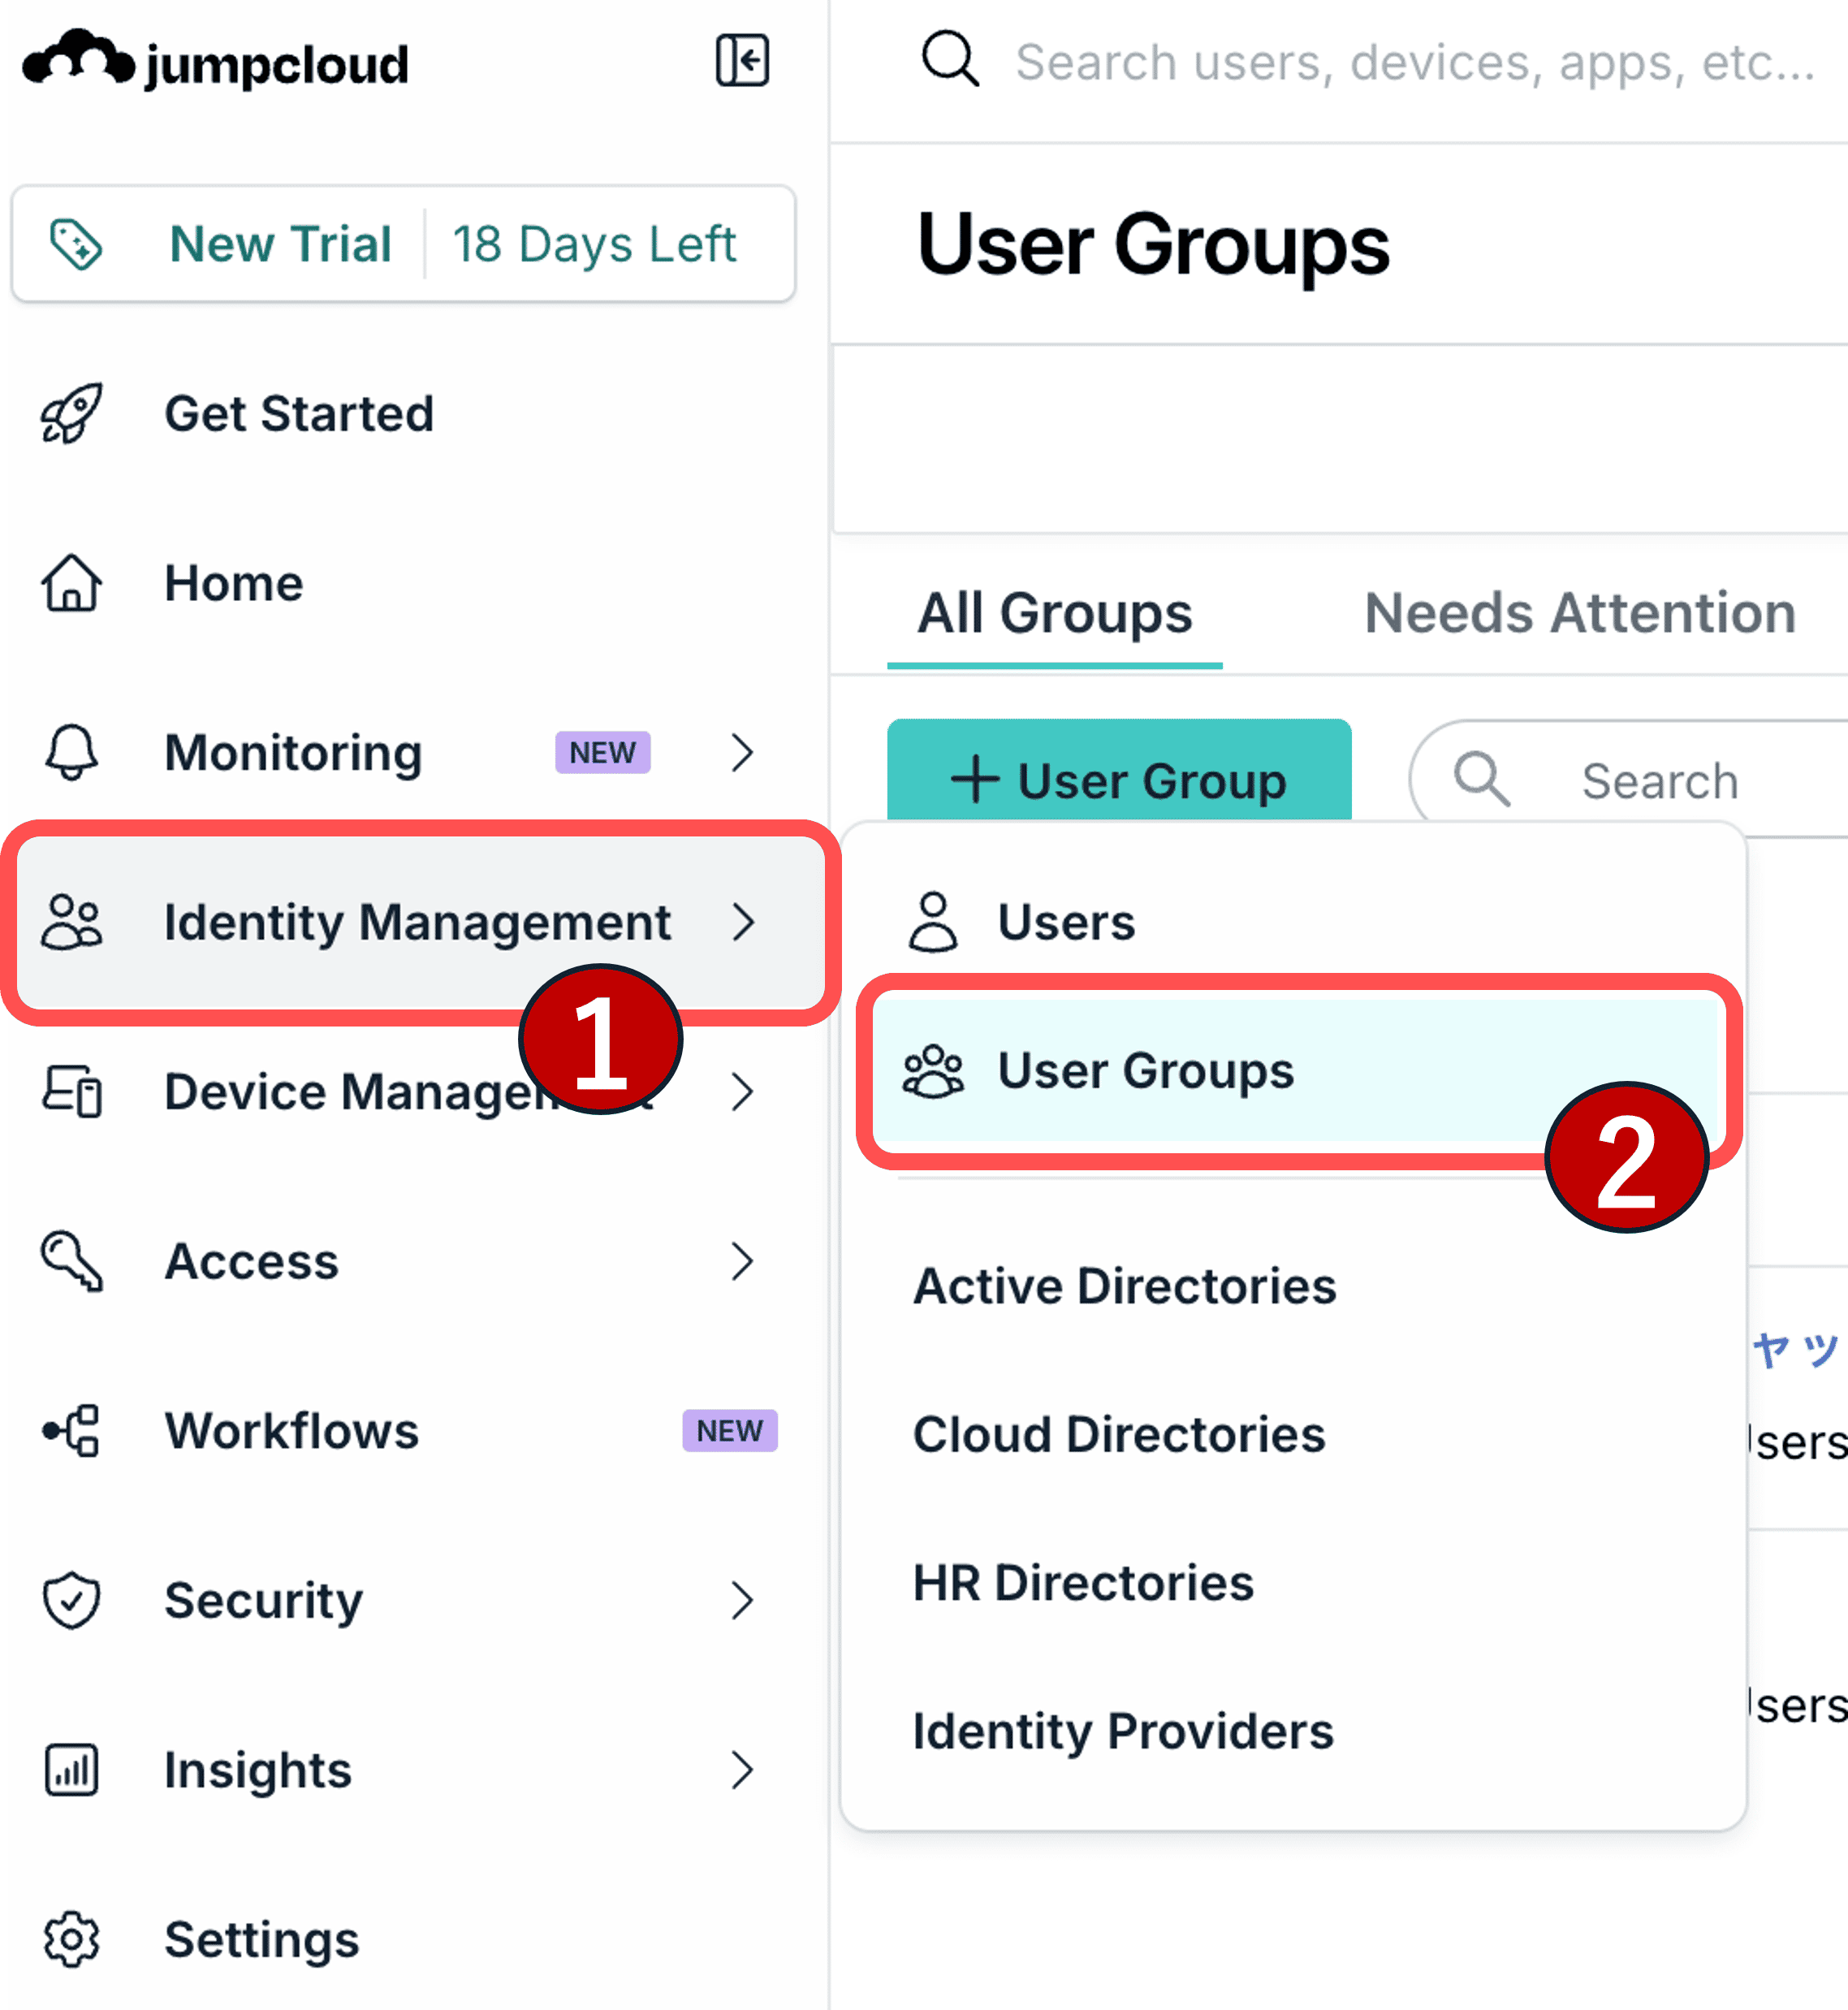Click the Workflows diagram icon
The image size is (1848, 2010).
click(71, 1431)
